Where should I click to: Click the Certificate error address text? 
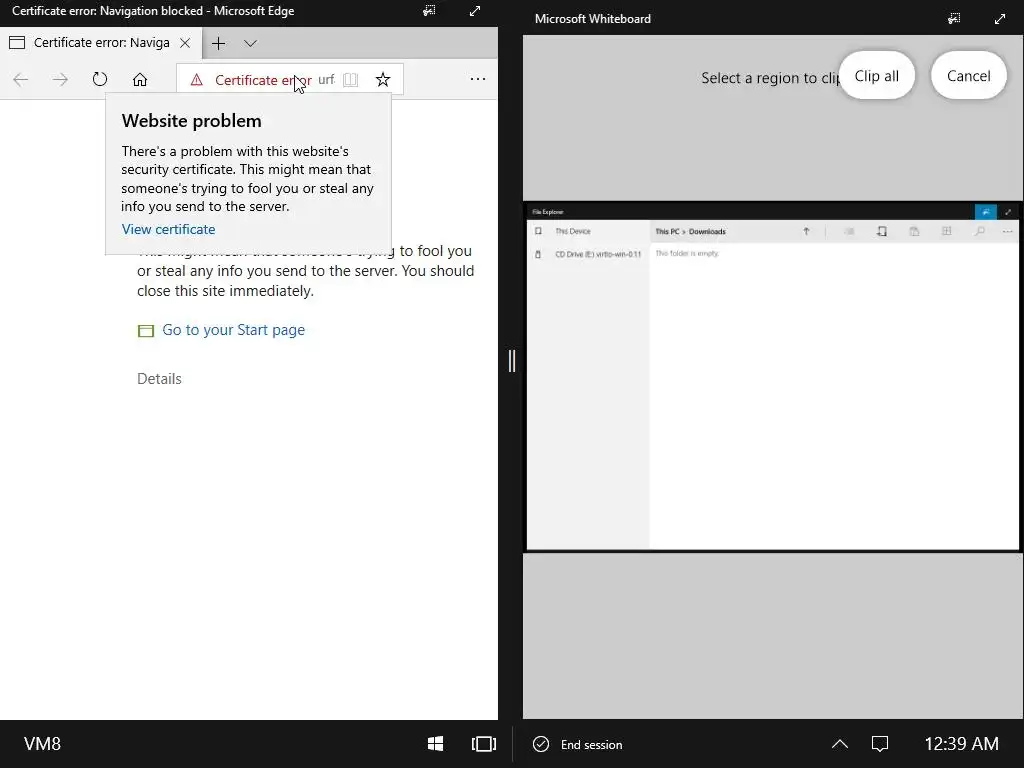click(263, 80)
